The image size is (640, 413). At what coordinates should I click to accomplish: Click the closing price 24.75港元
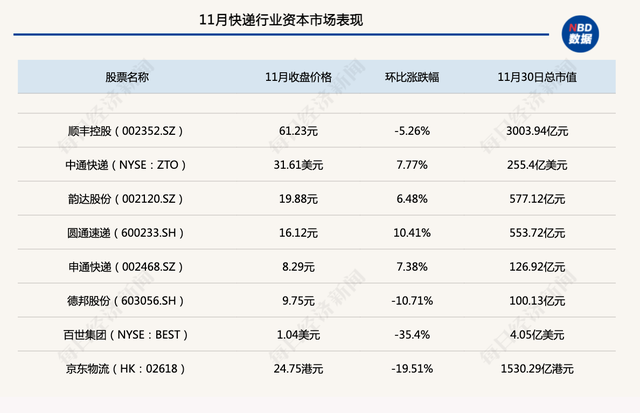pos(298,369)
